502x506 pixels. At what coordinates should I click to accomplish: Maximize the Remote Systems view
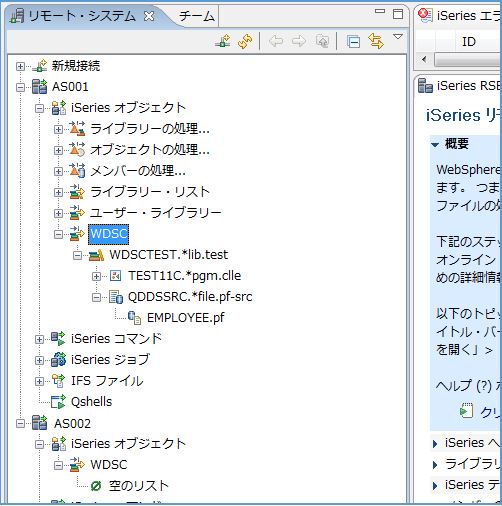[398, 14]
